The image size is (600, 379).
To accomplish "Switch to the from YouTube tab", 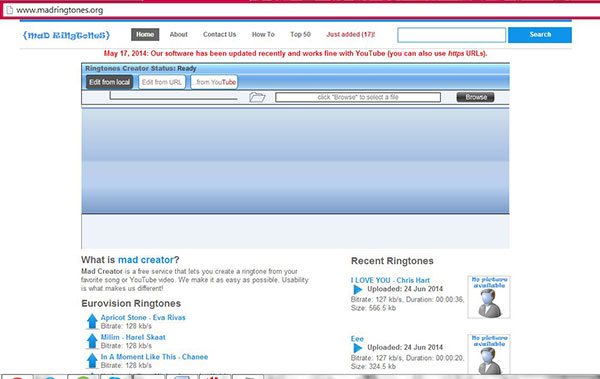I will pos(214,82).
